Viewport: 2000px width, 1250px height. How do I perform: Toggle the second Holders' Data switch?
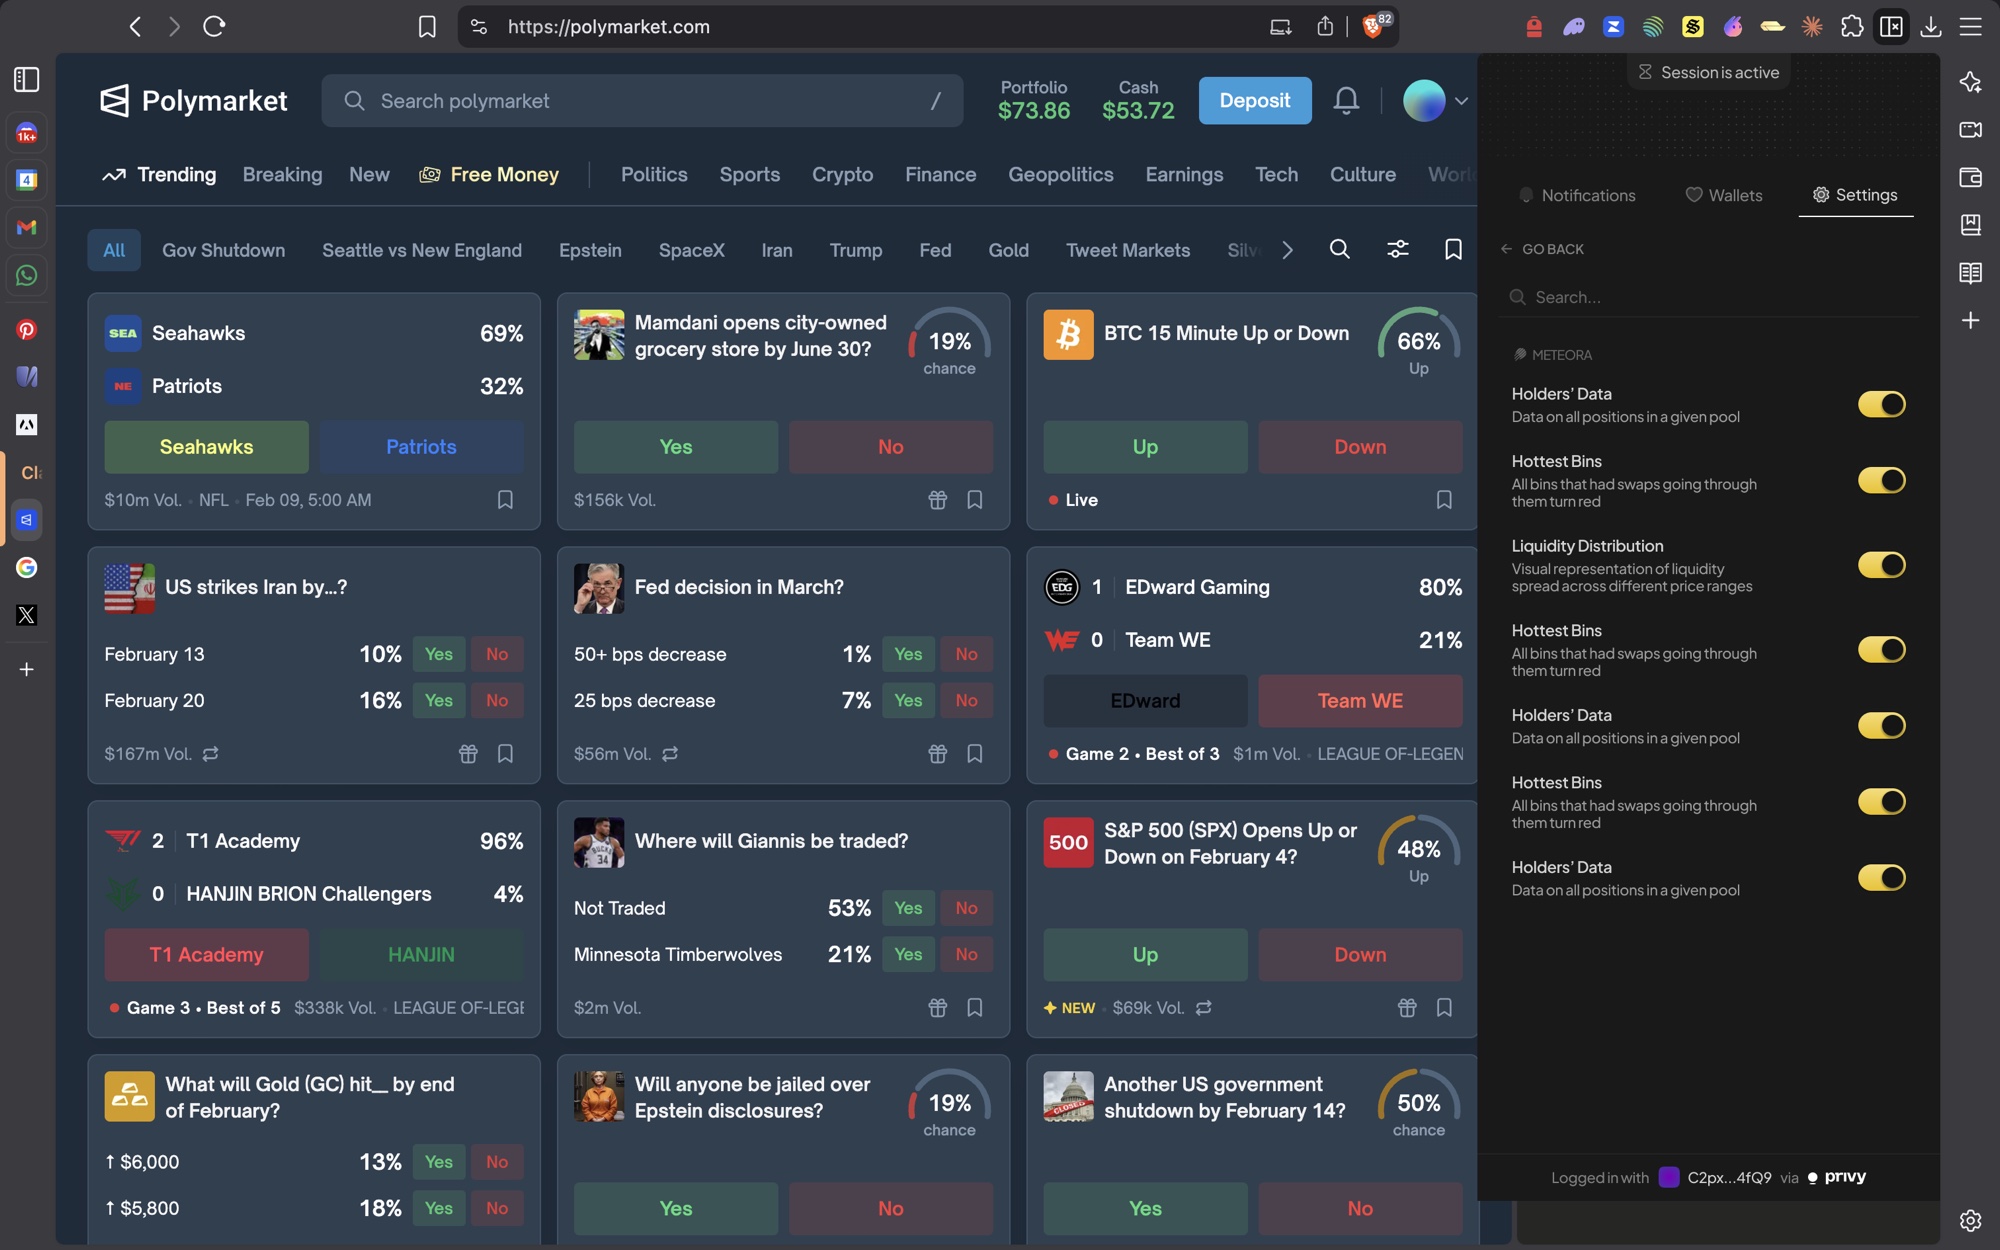click(x=1881, y=725)
